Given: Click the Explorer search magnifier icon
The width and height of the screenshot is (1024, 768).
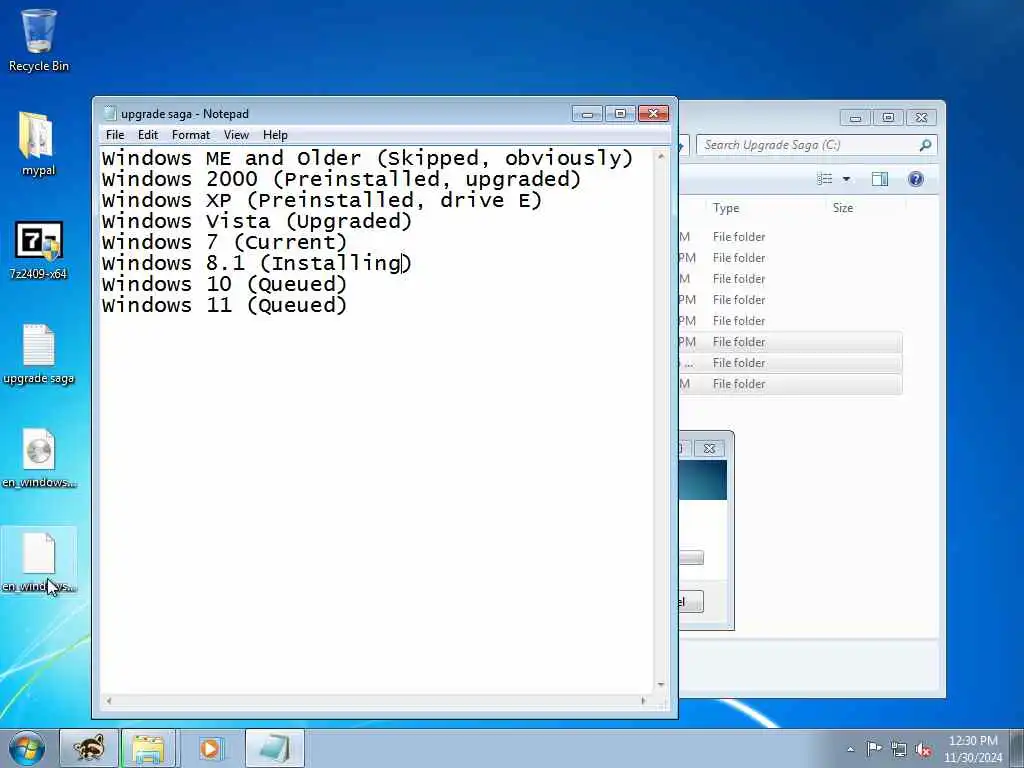Looking at the screenshot, I should pyautogui.click(x=925, y=145).
